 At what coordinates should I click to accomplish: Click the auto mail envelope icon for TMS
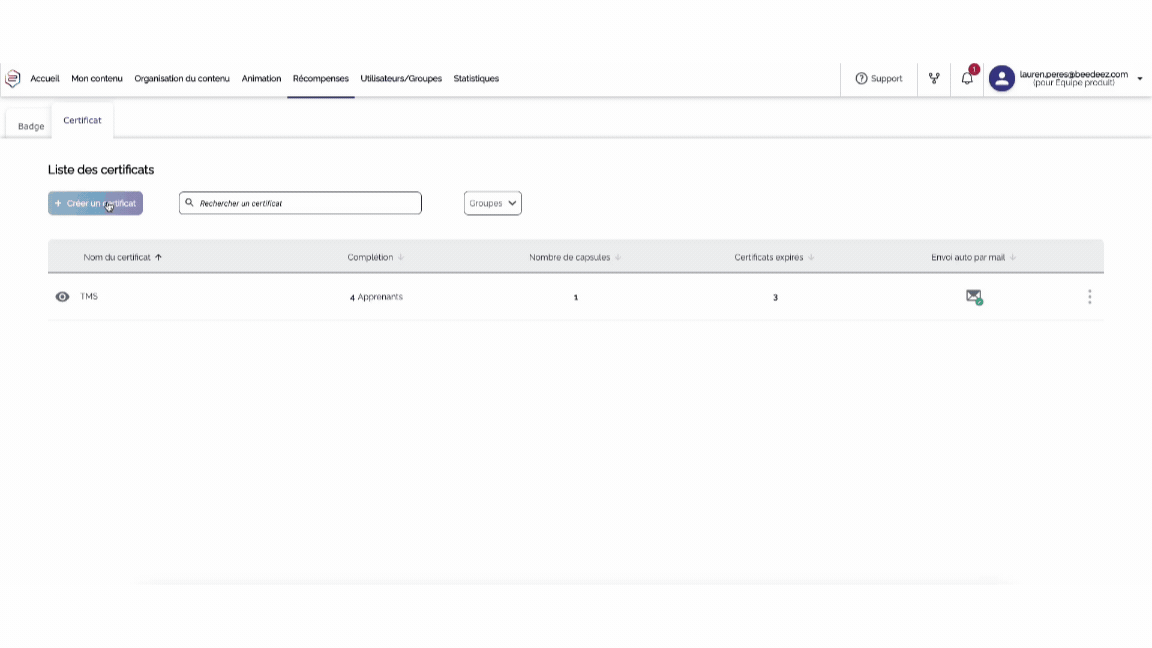[973, 296]
